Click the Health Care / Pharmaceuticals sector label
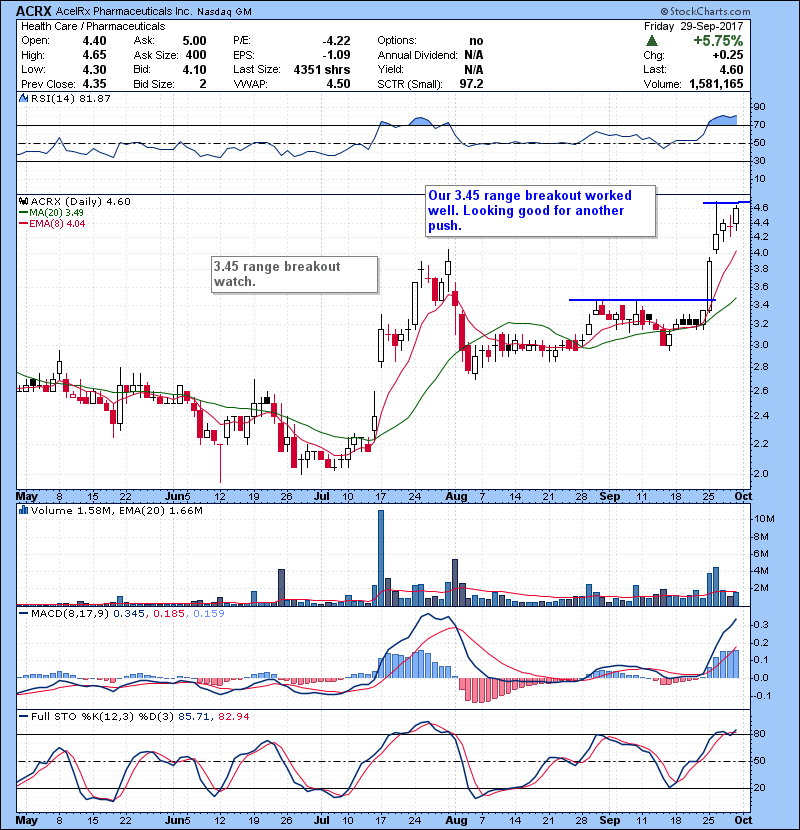 (93, 26)
